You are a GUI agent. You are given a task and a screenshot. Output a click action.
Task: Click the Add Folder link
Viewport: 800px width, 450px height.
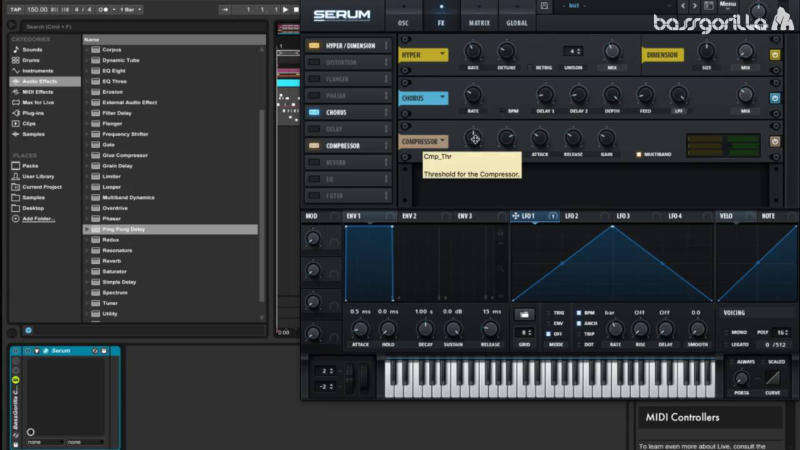point(38,219)
